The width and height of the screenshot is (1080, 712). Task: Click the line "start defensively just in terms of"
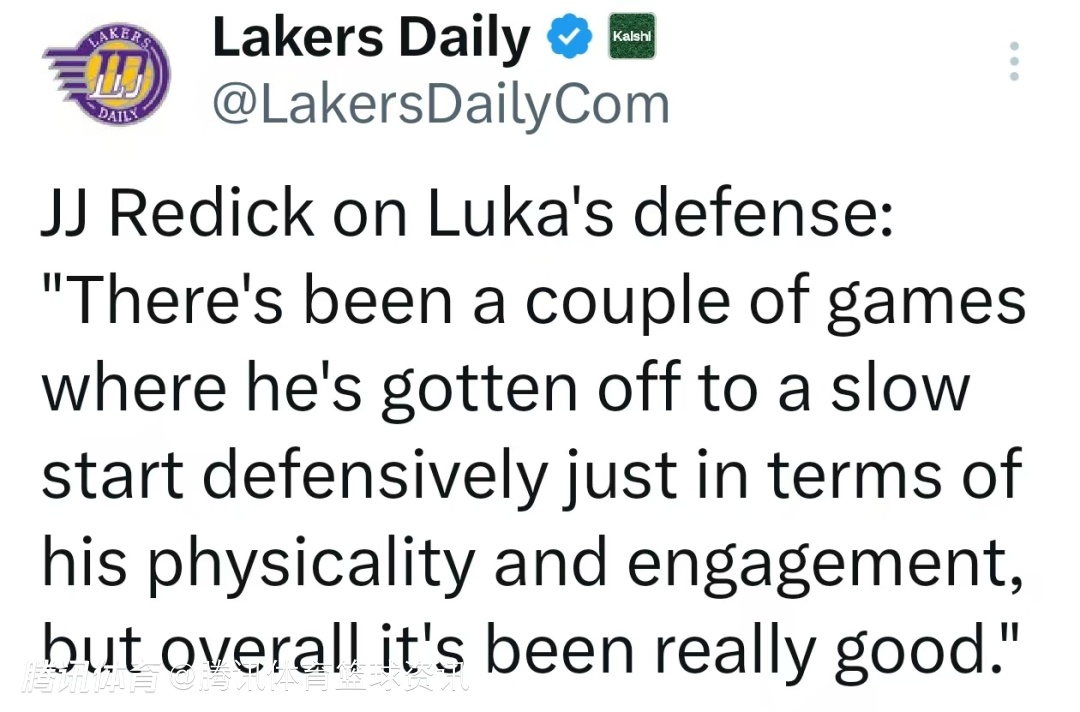pyautogui.click(x=531, y=474)
